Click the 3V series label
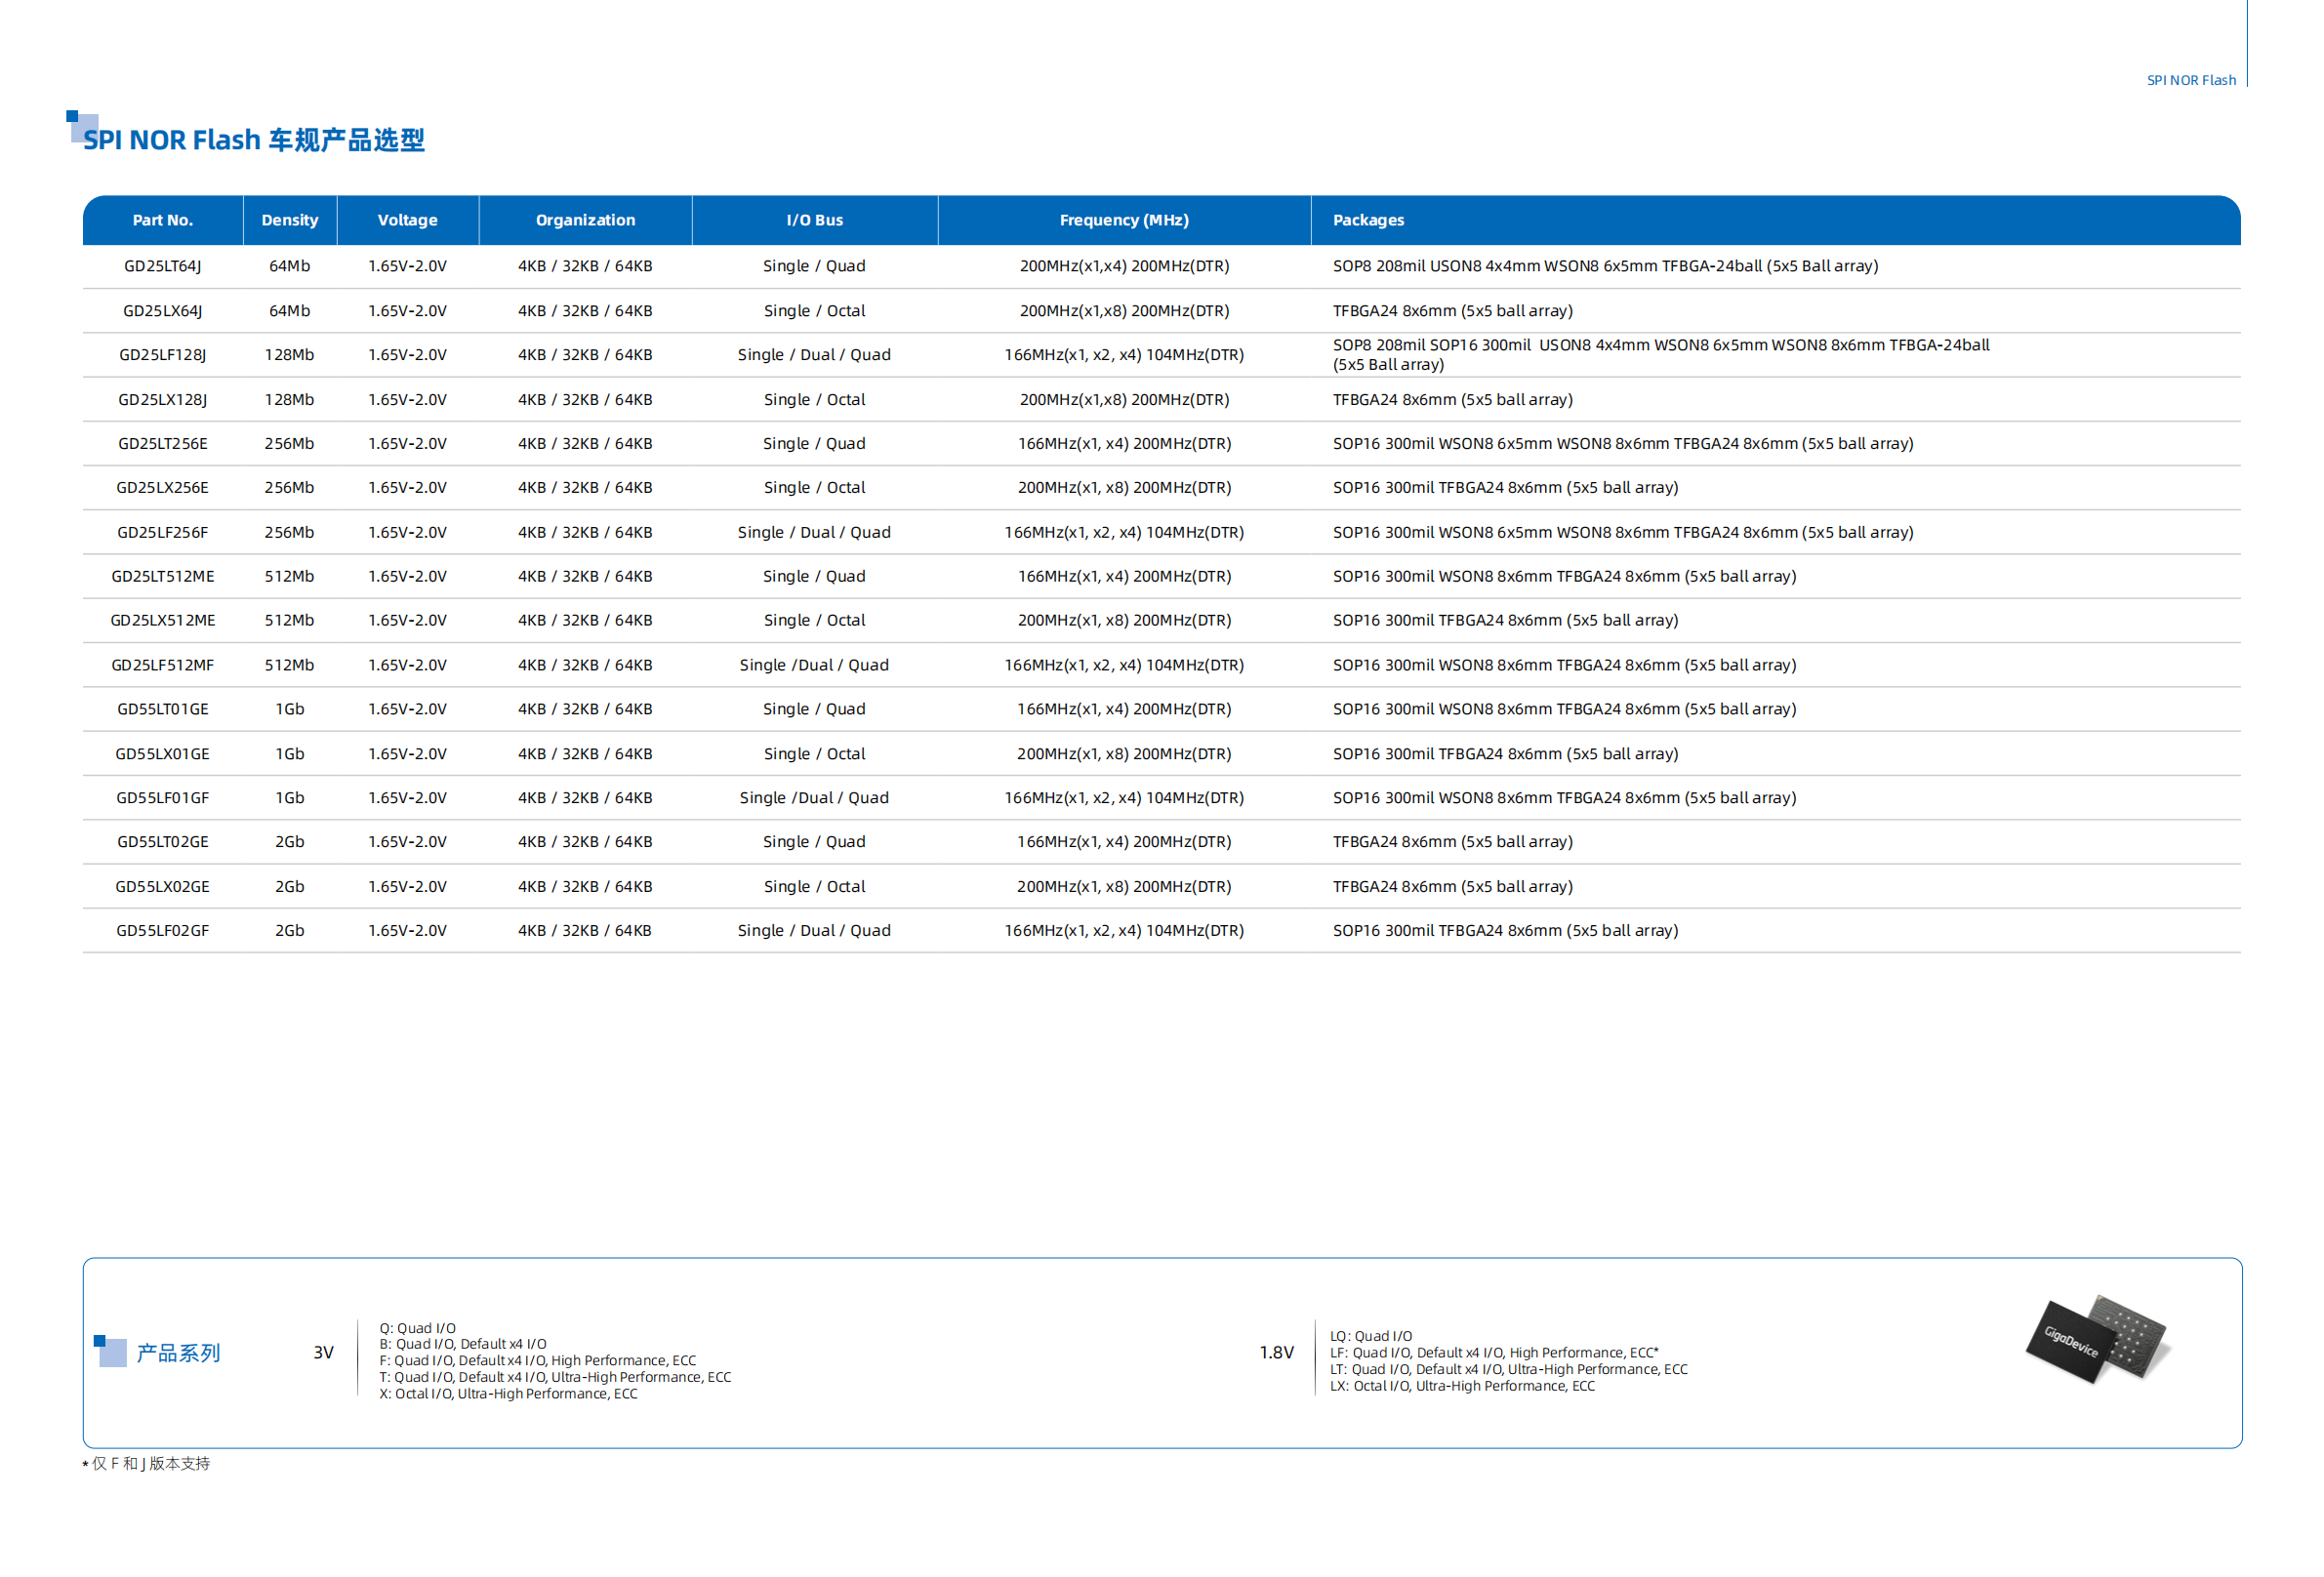The image size is (2324, 1577). (323, 1352)
